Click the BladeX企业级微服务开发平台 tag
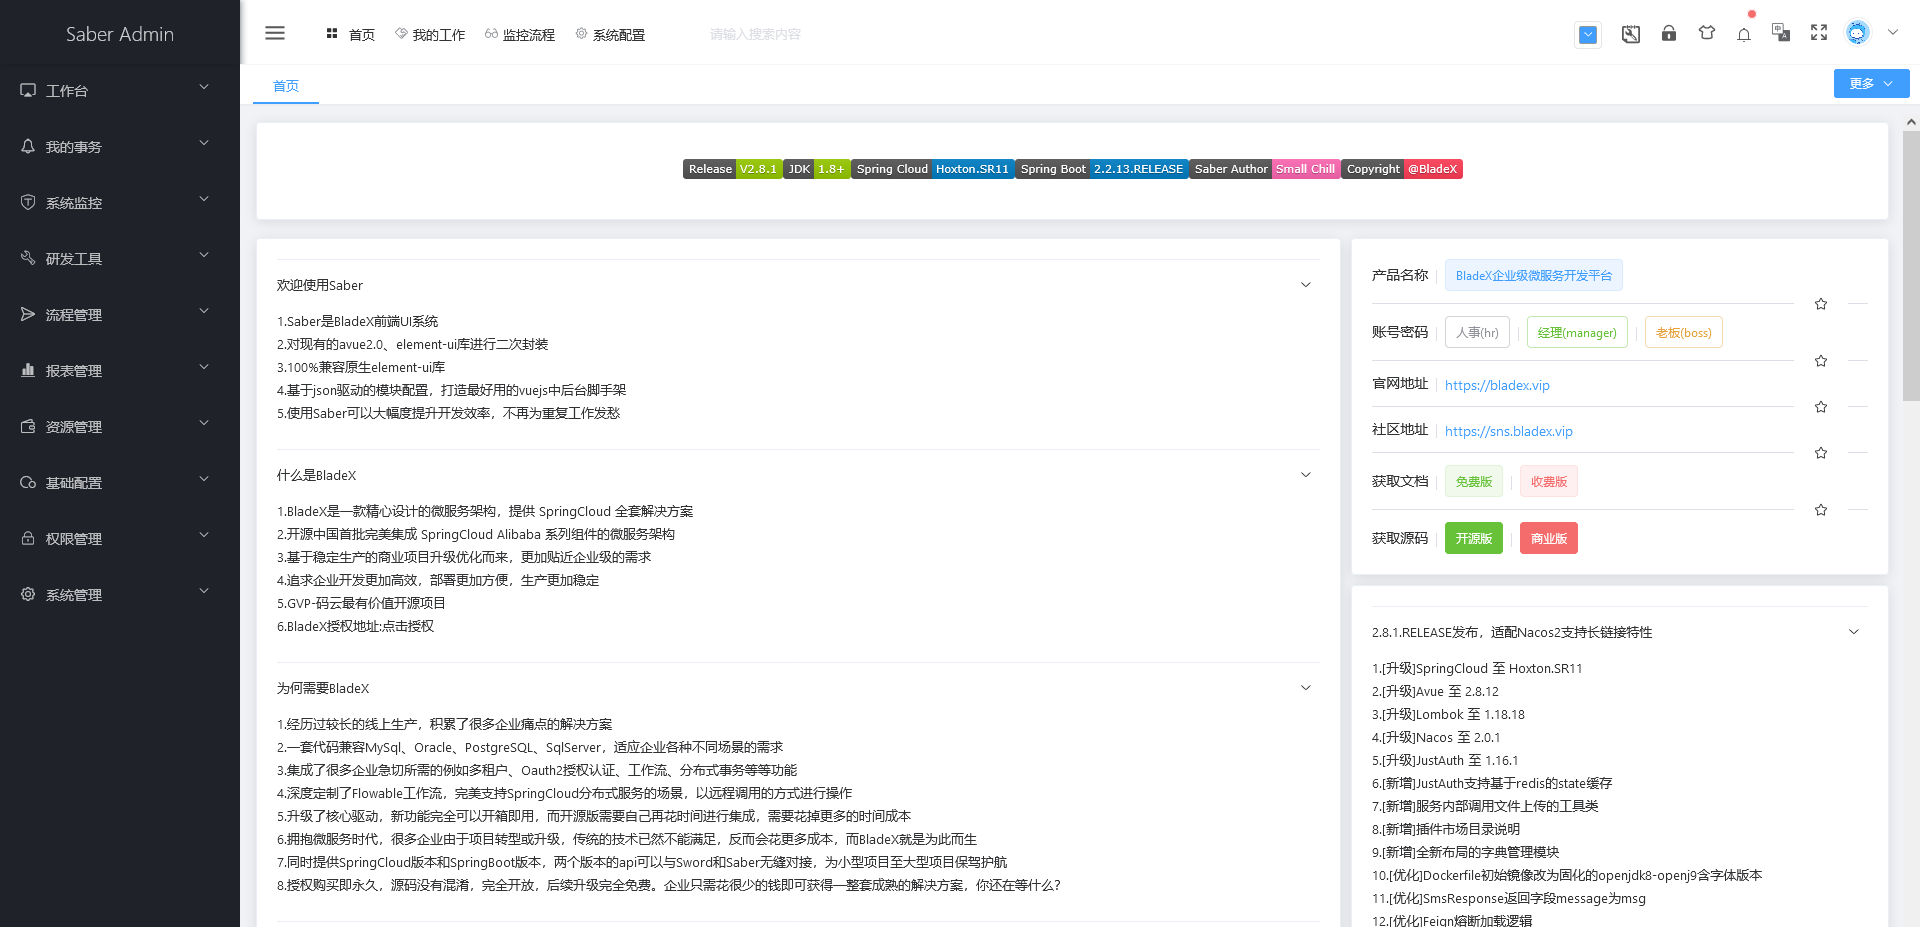 (1534, 276)
